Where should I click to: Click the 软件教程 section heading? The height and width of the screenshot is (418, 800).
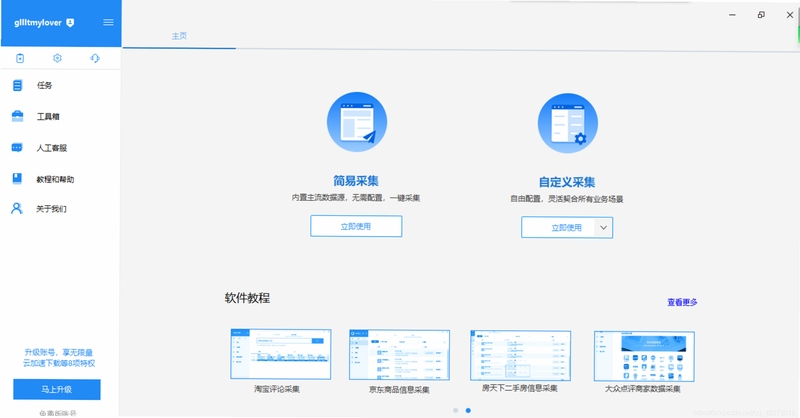247,298
